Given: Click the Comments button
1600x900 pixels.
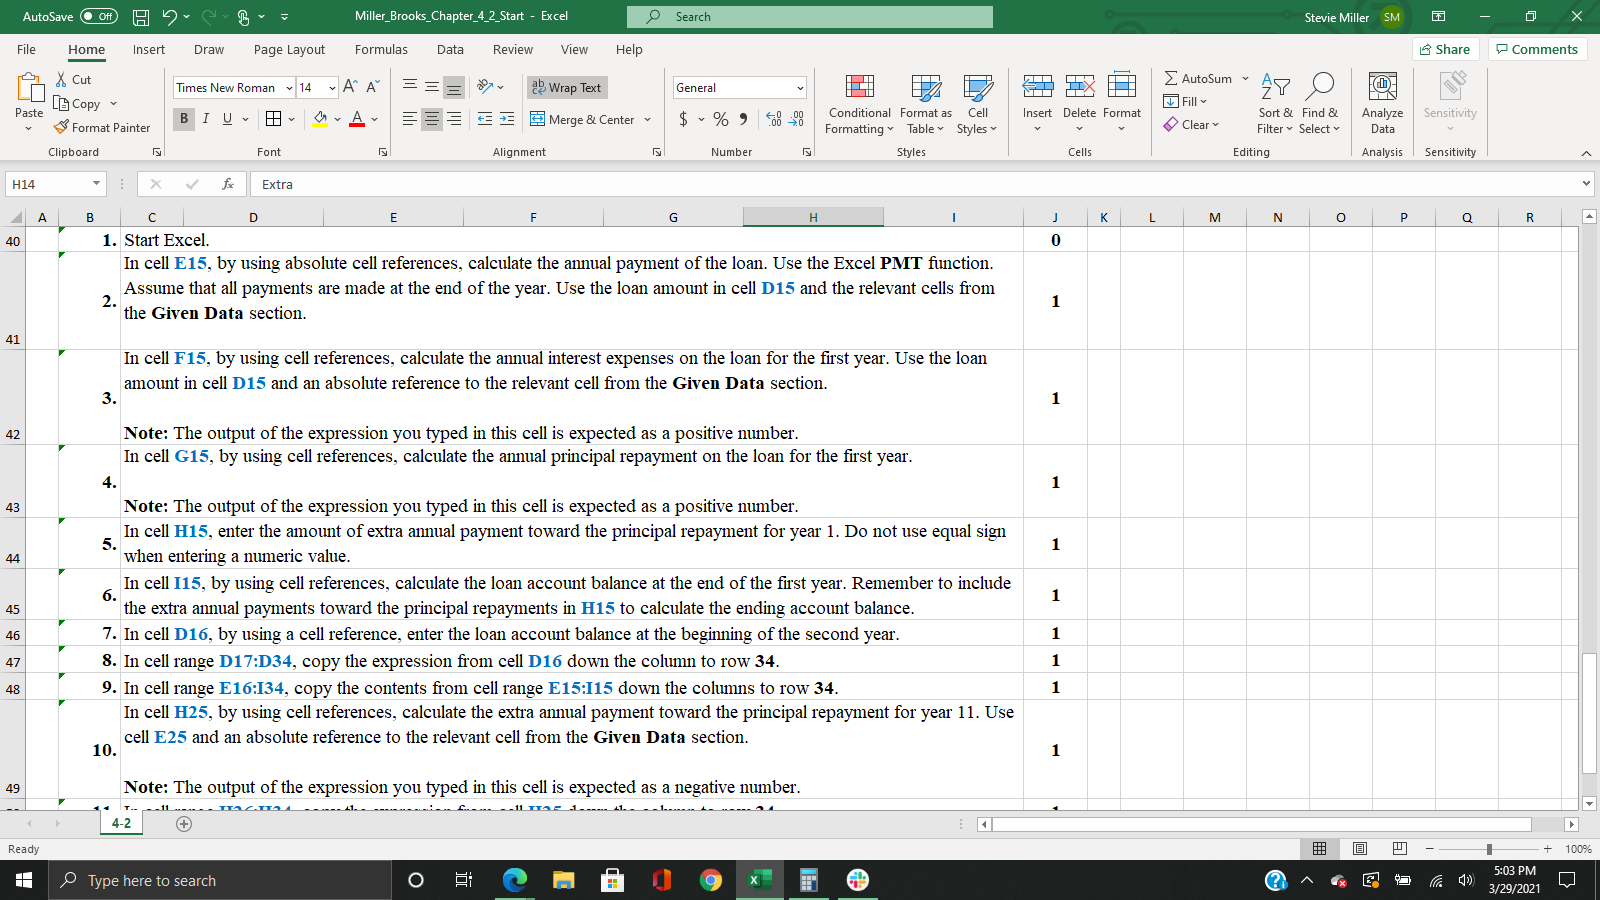Looking at the screenshot, I should point(1537,49).
